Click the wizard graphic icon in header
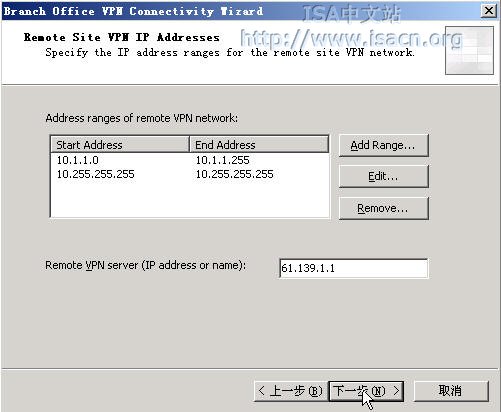Viewport: 501px width, 412px height. point(469,50)
